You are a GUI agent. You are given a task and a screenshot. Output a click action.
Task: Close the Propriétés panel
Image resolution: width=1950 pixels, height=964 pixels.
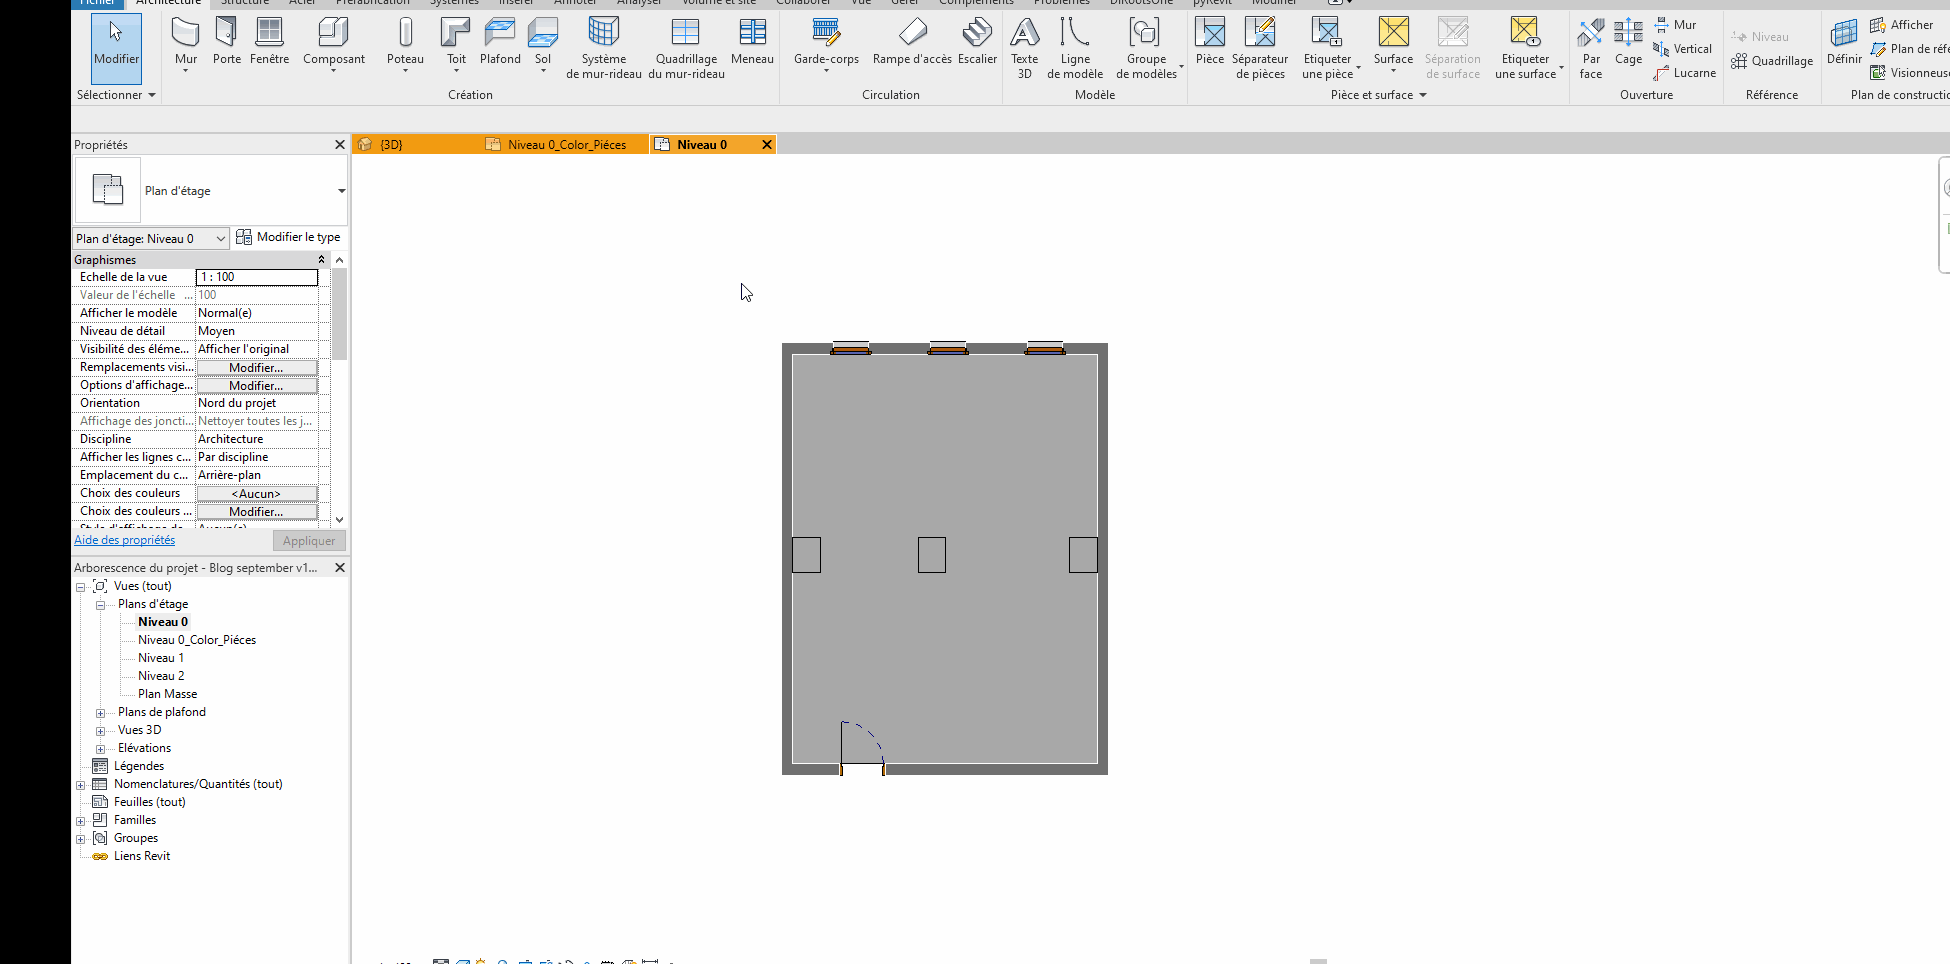pos(340,145)
